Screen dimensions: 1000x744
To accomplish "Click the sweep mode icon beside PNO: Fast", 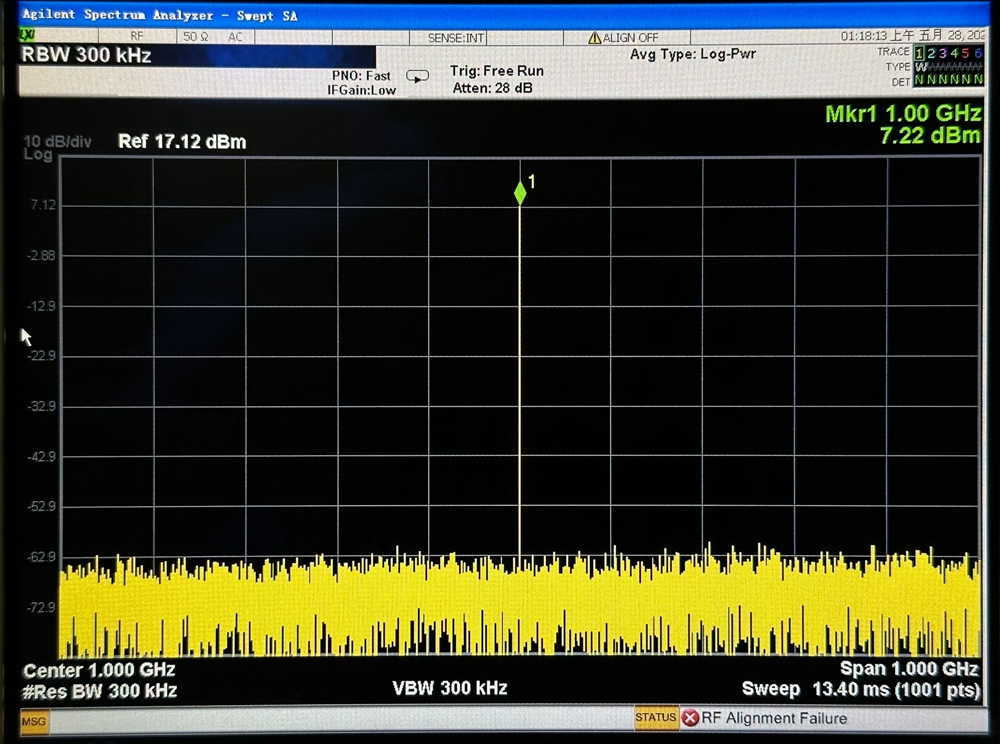I will tap(418, 76).
